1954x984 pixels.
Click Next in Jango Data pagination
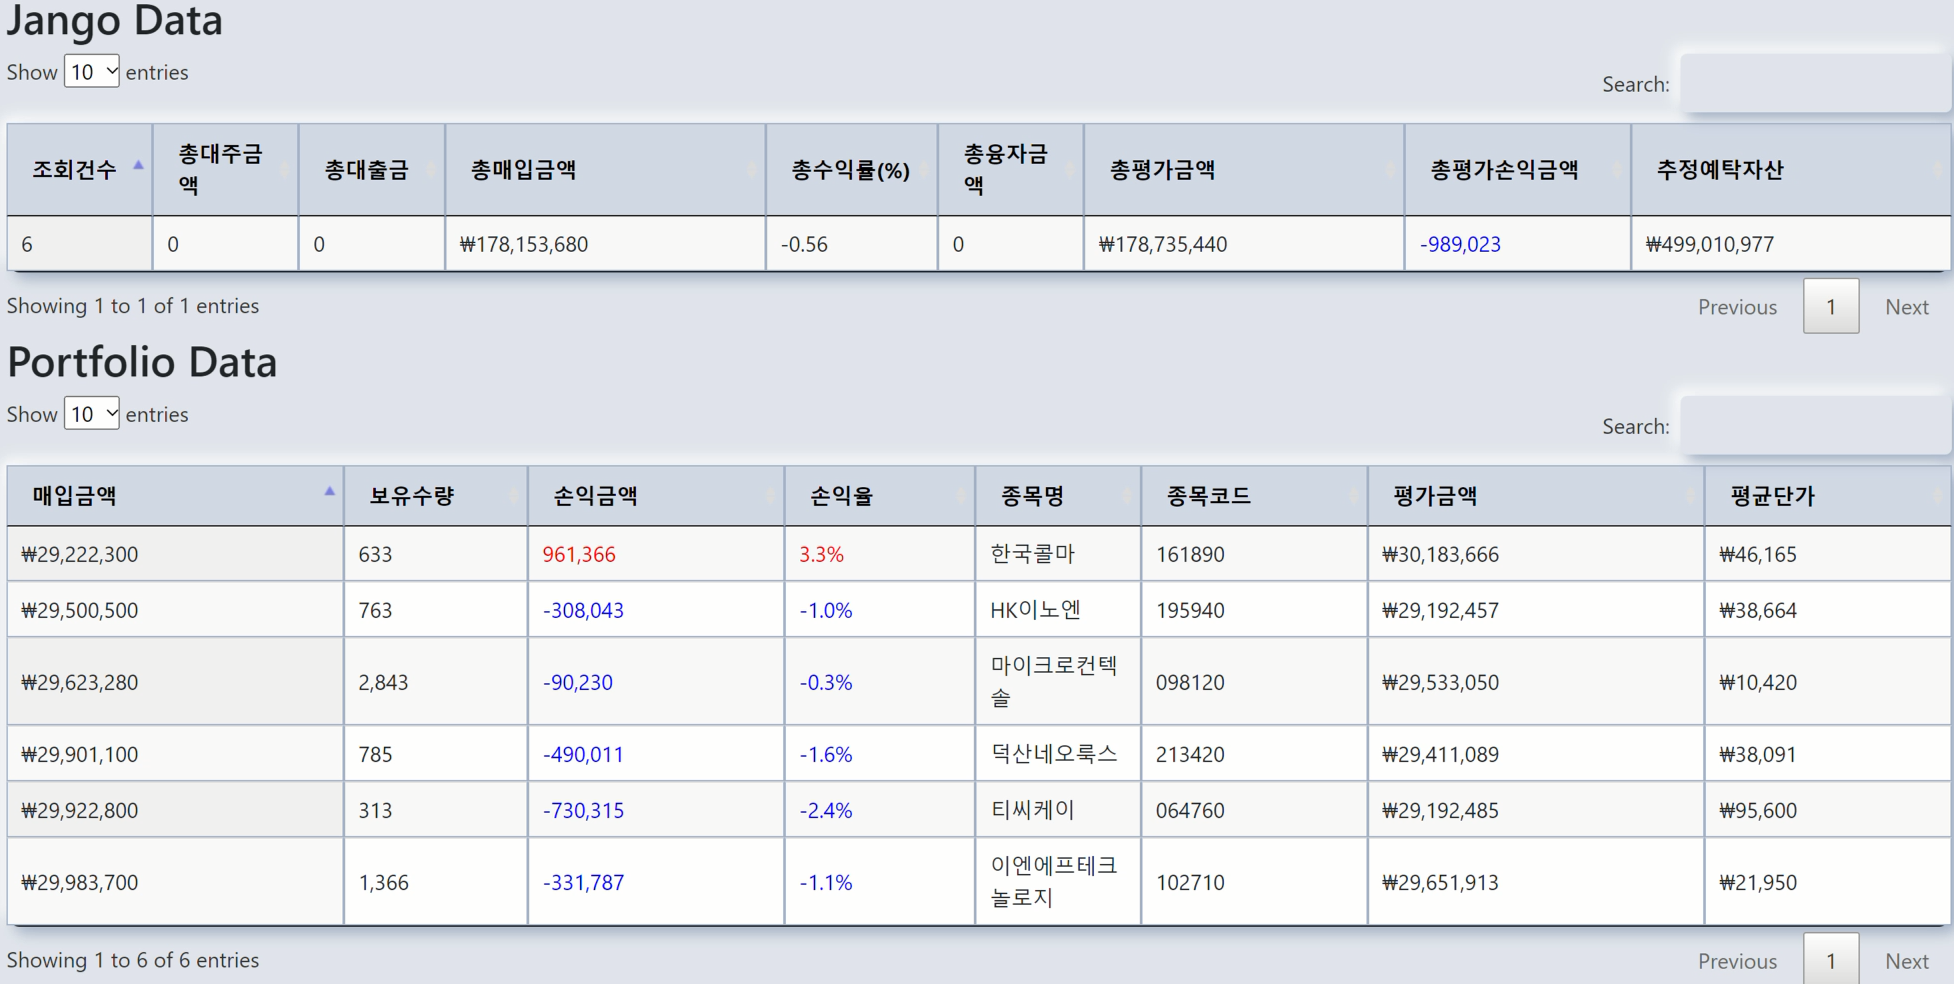1906,307
